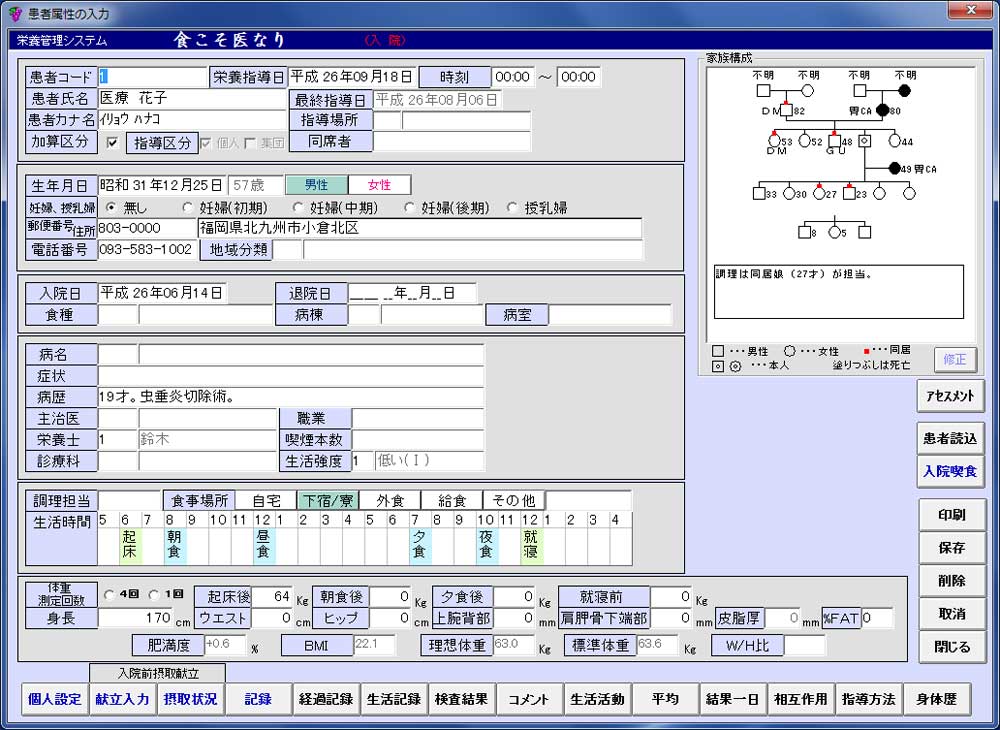
Task: Choose 女性 gender toggle
Action: coord(379,185)
